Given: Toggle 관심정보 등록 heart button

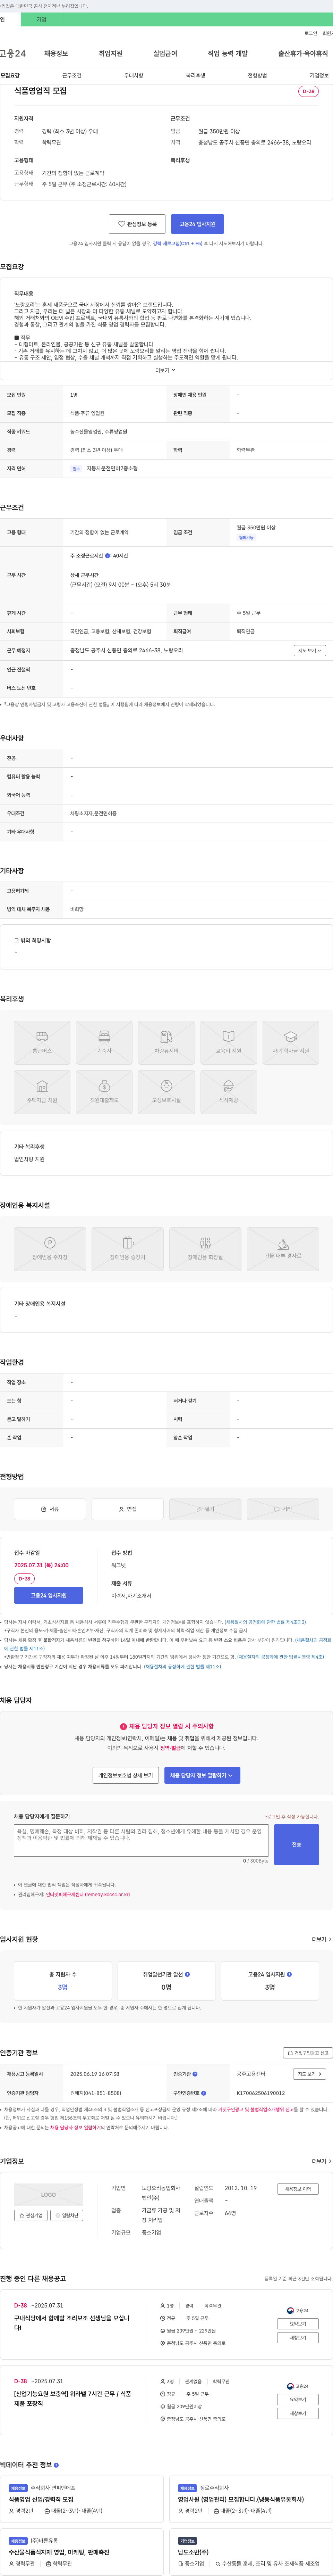Looking at the screenshot, I should click(137, 224).
